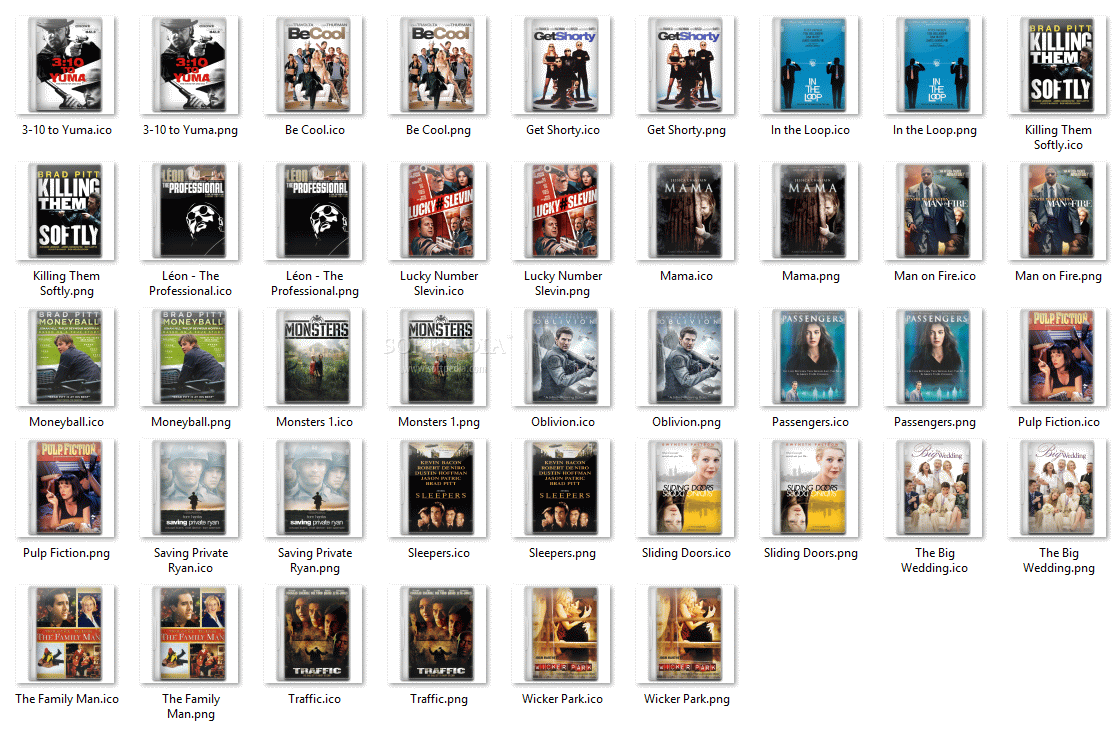Image resolution: width=1117 pixels, height=736 pixels.
Task: Select In the Loop.png file icon
Action: [935, 66]
